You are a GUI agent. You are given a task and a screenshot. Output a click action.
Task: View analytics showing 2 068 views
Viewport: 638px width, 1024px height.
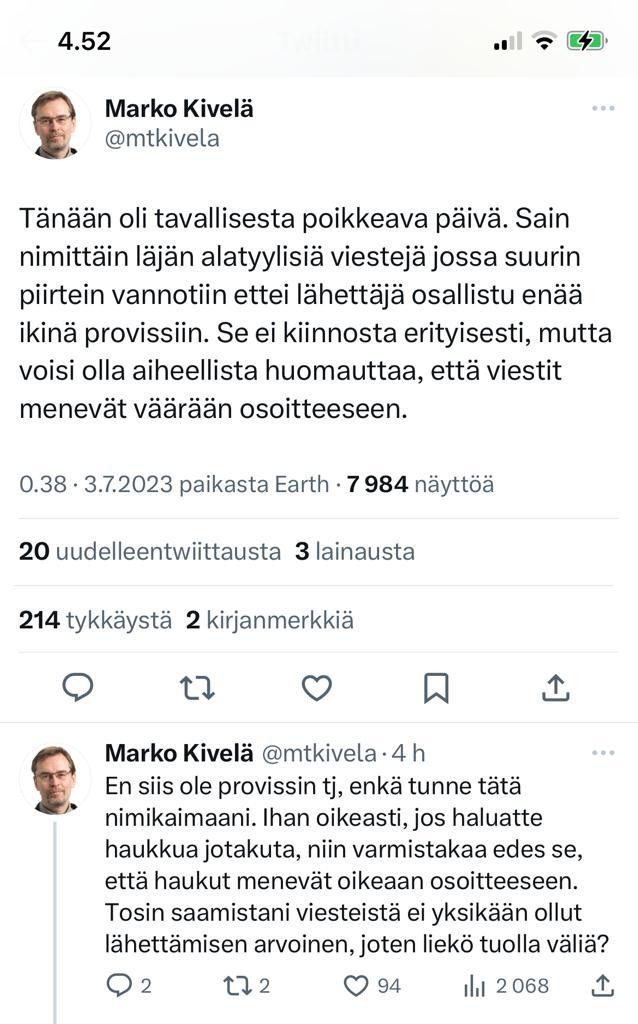click(x=474, y=986)
